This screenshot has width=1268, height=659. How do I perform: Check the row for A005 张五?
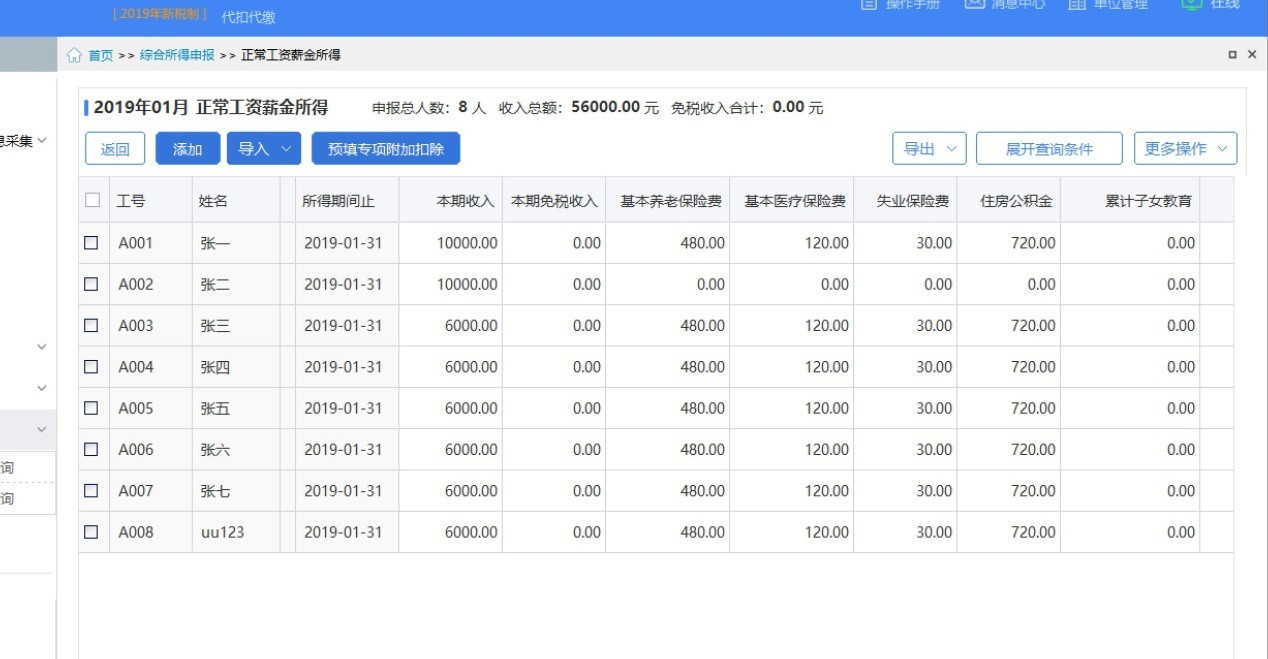pos(91,408)
